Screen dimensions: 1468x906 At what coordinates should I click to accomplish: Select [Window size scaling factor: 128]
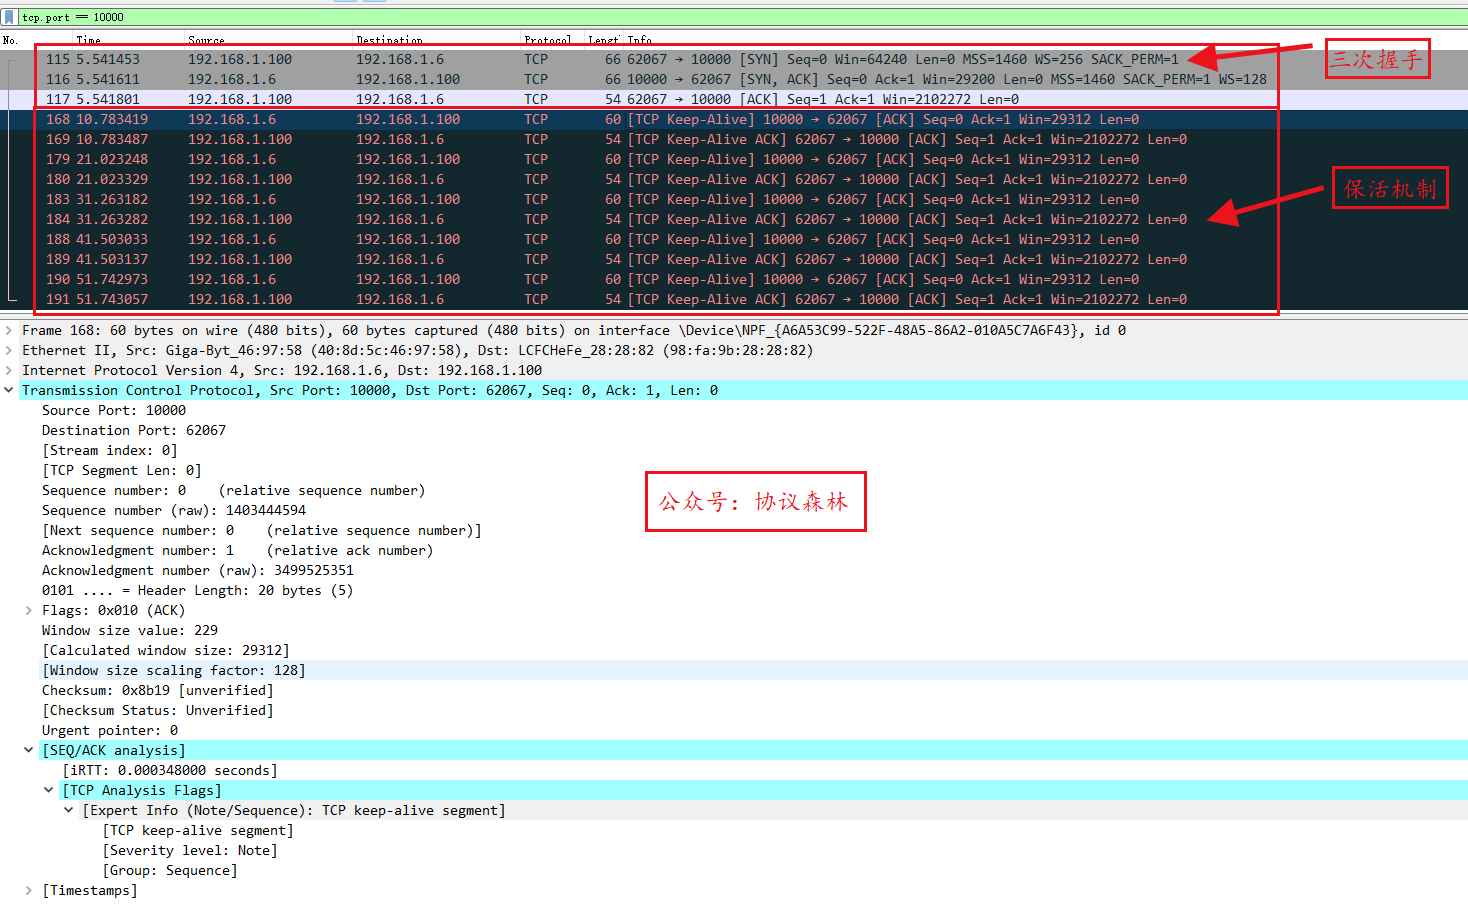pos(174,670)
